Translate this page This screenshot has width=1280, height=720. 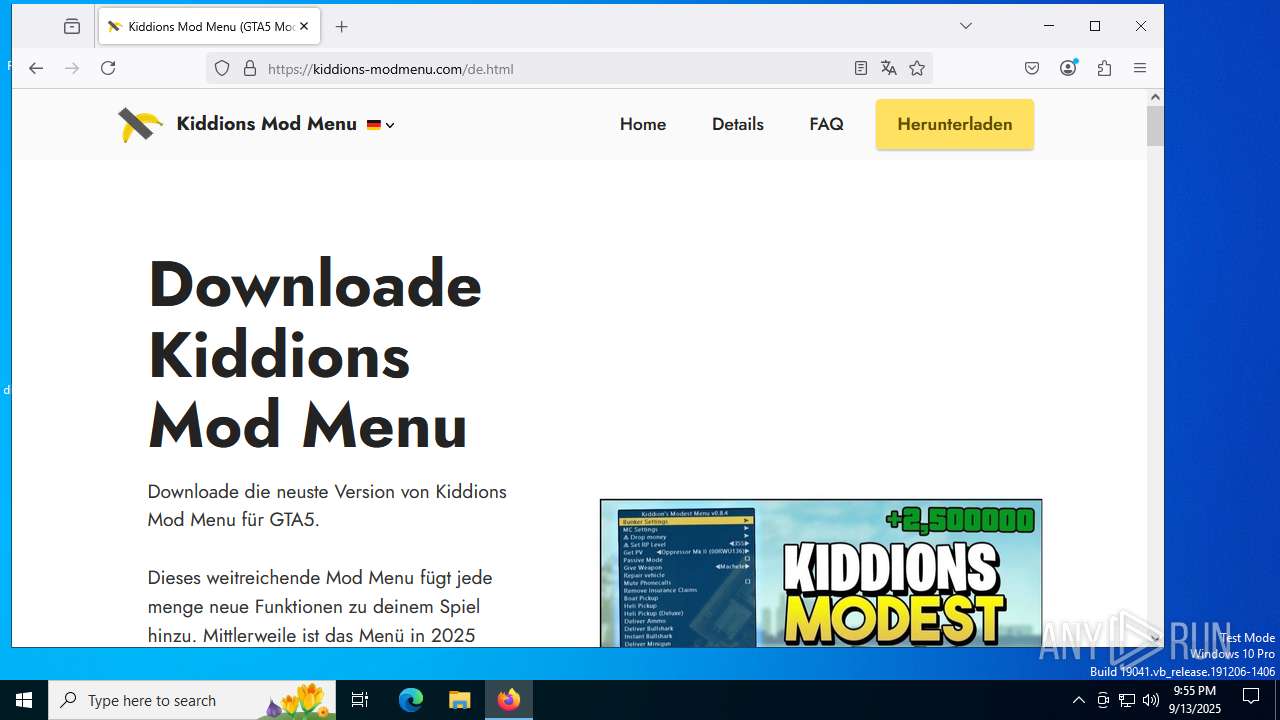pos(889,68)
